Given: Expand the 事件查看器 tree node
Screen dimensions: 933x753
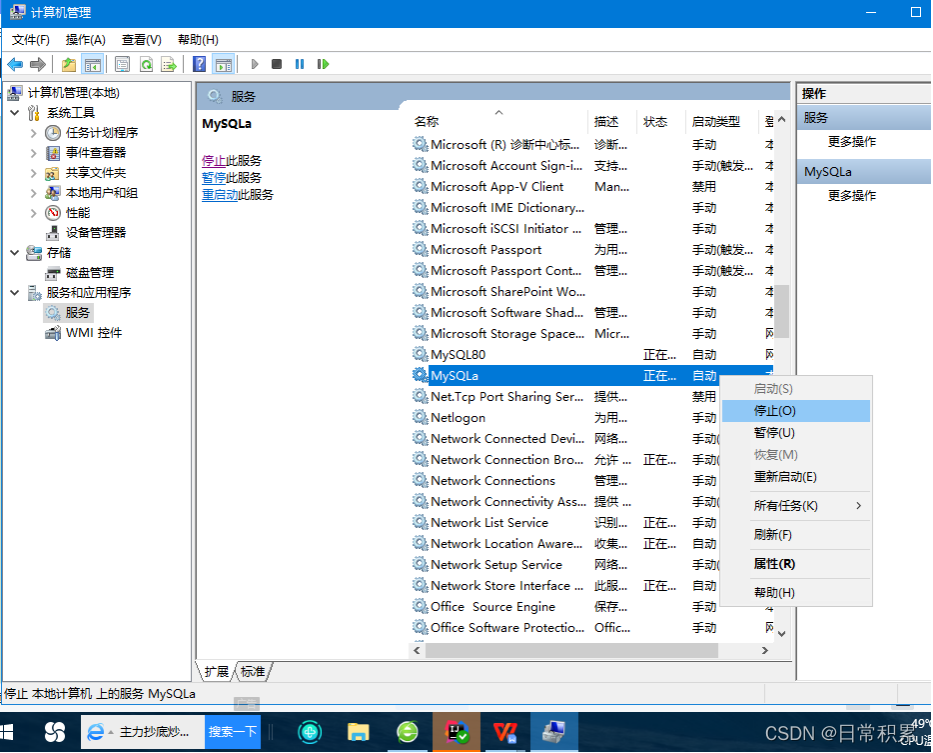Looking at the screenshot, I should point(34,153).
